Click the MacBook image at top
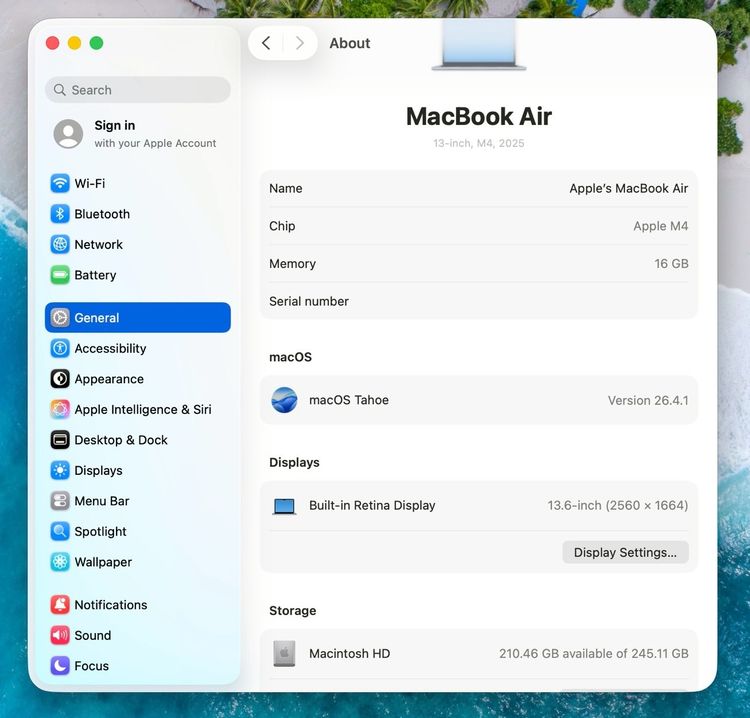This screenshot has height=718, width=750. 479,44
